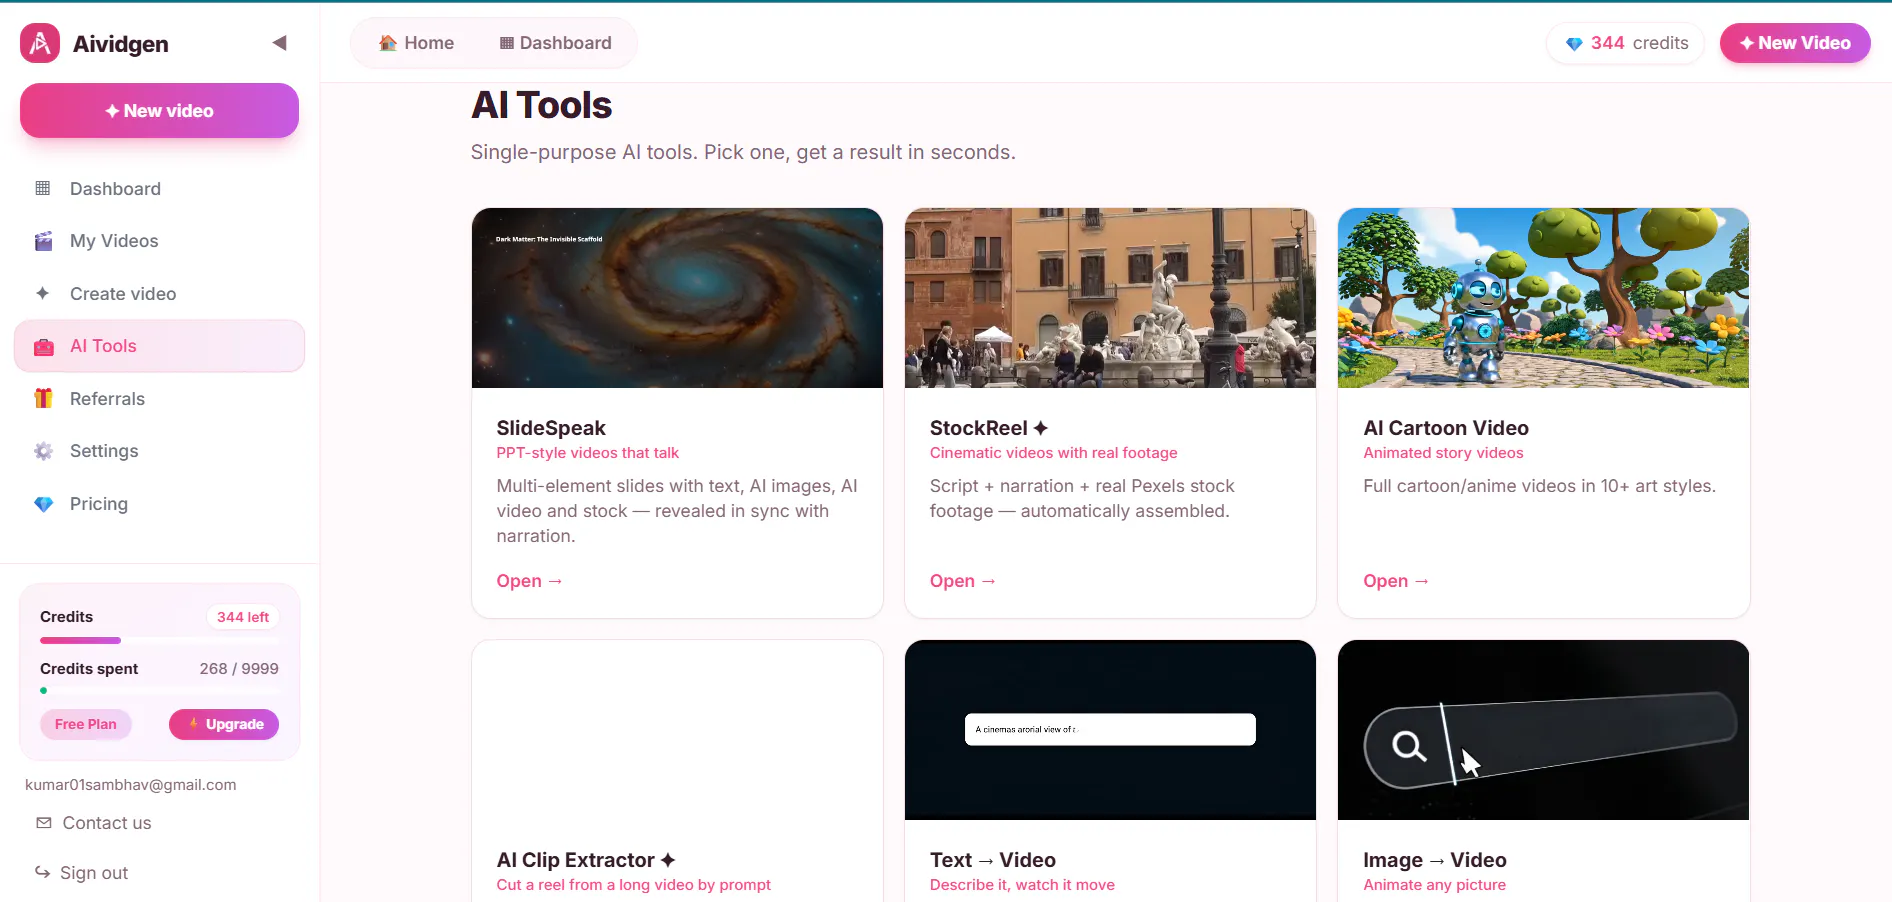This screenshot has width=1892, height=902.
Task: Click the Home house icon in top bar
Action: pos(388,43)
